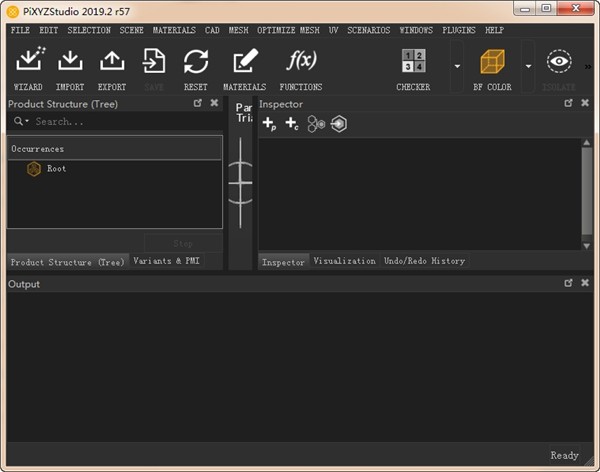This screenshot has height=472, width=600.
Task: Open the HELP menu
Action: [x=494, y=30]
